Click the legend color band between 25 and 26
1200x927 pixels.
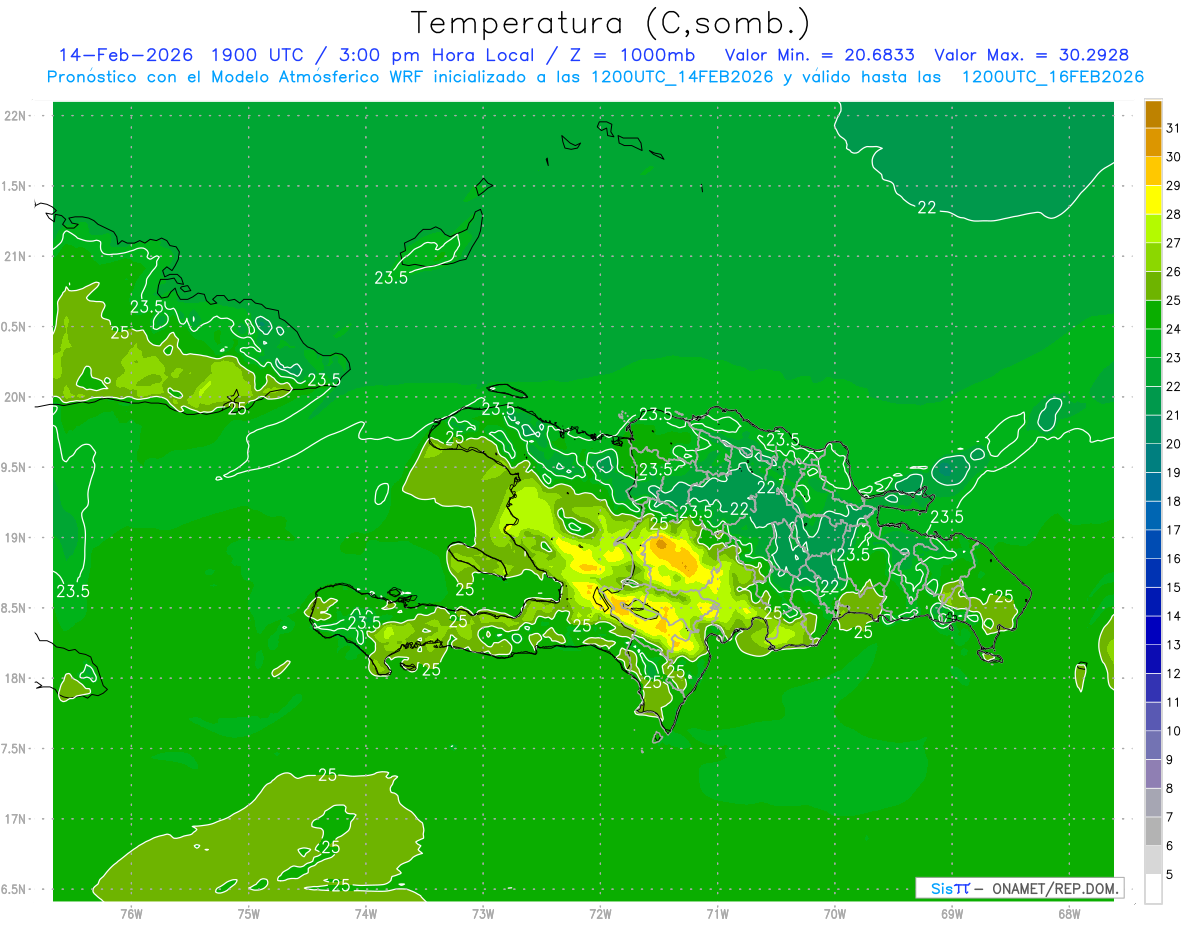pos(1153,287)
